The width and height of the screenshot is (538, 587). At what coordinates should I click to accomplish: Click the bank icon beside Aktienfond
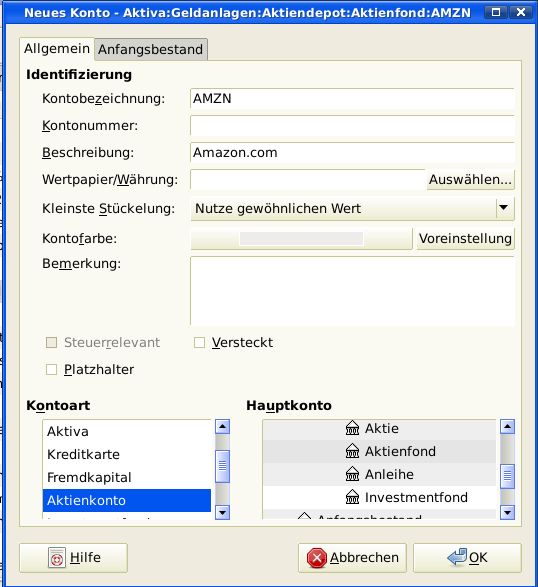[352, 451]
